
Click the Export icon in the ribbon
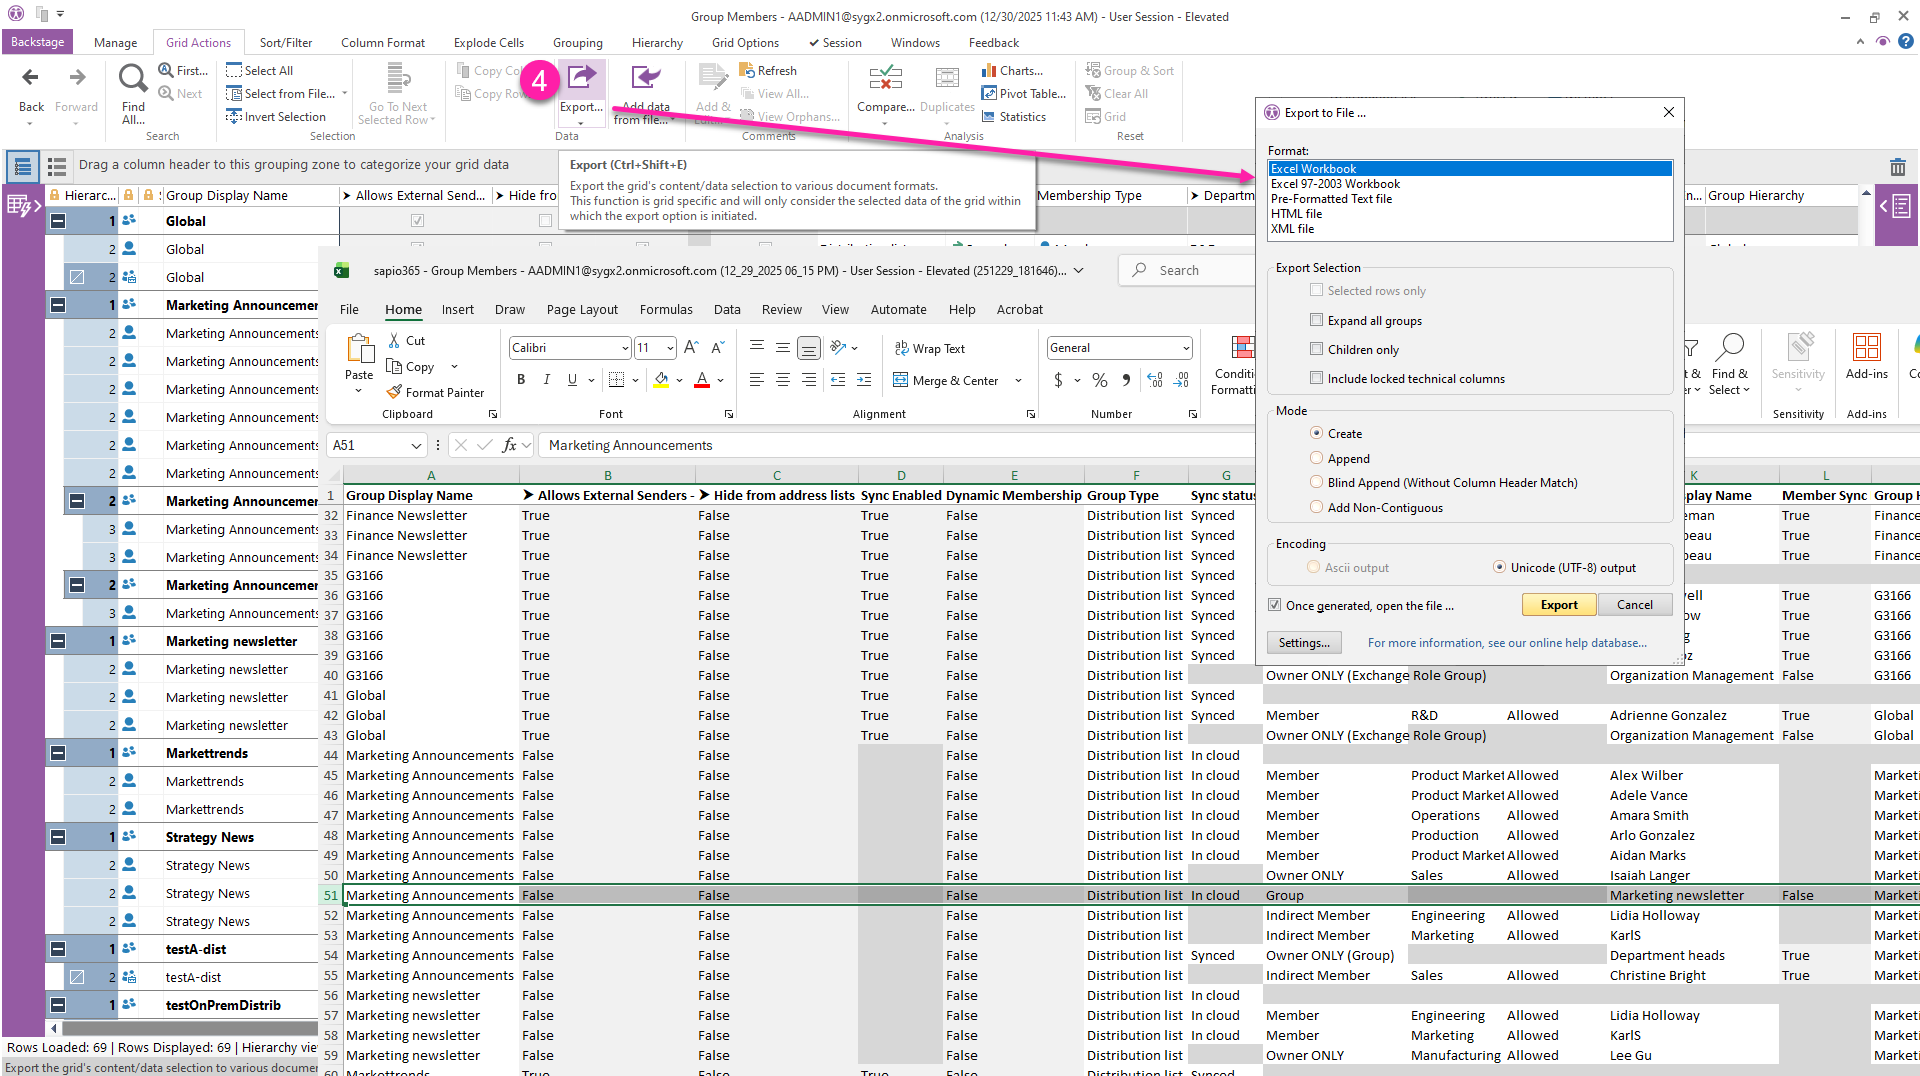pos(581,78)
